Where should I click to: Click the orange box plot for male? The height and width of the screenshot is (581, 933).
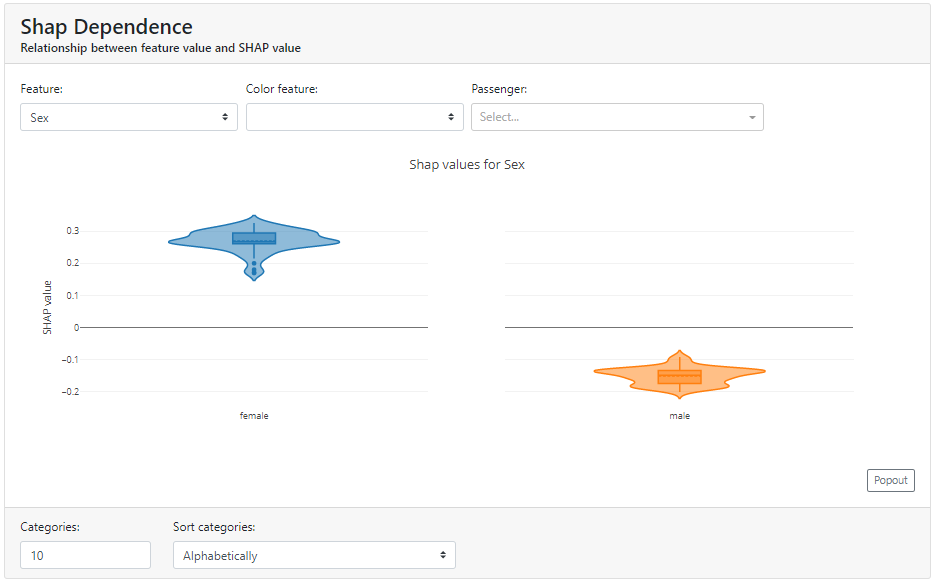click(679, 376)
